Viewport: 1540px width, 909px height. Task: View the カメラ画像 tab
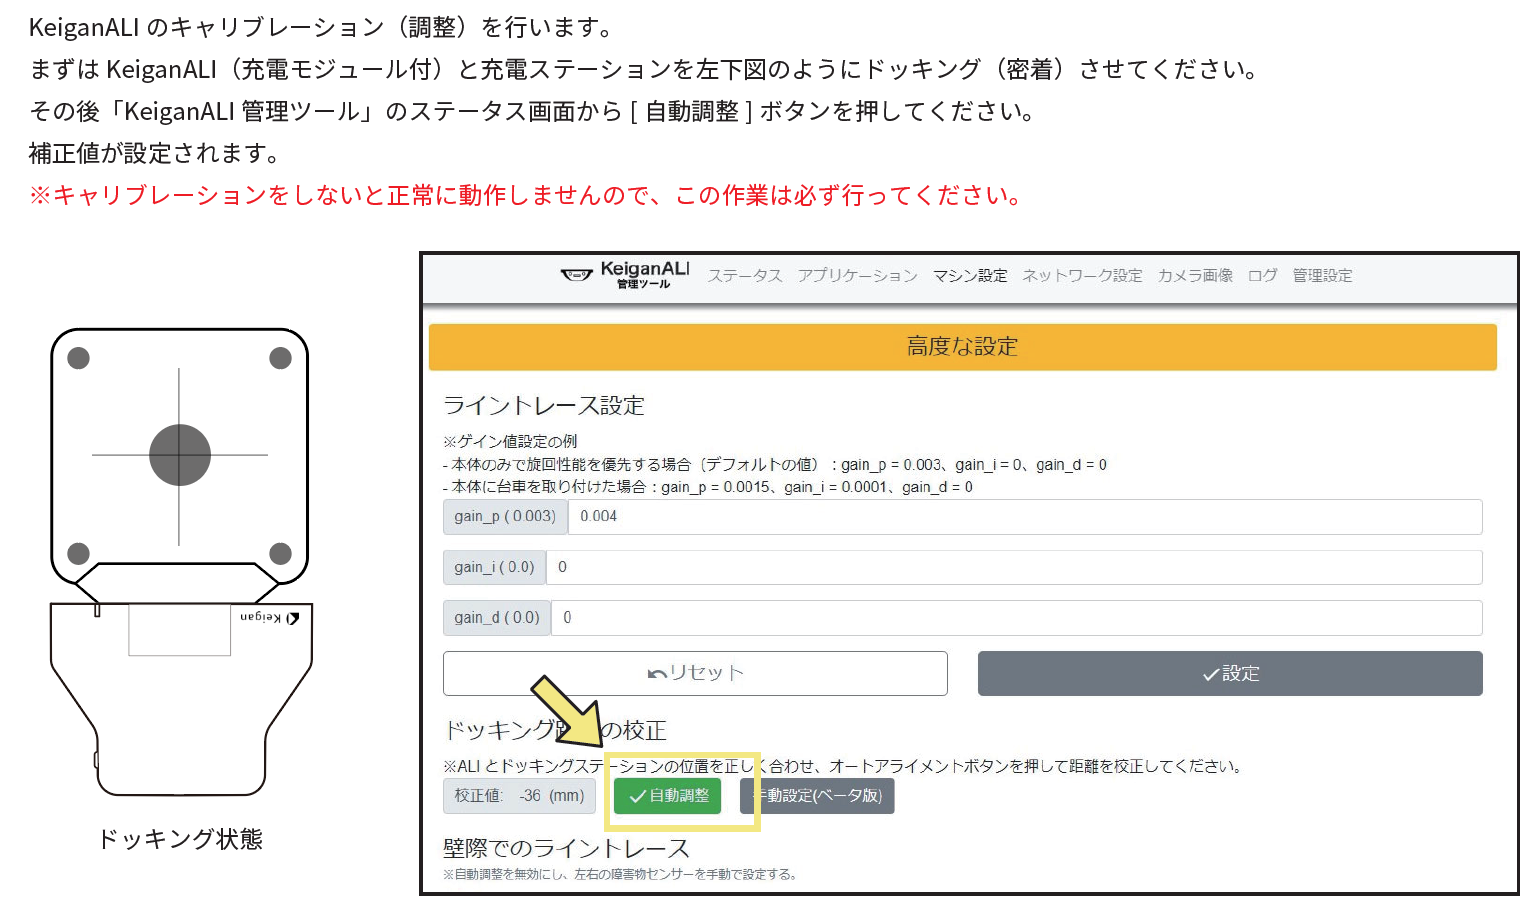[x=1194, y=275]
